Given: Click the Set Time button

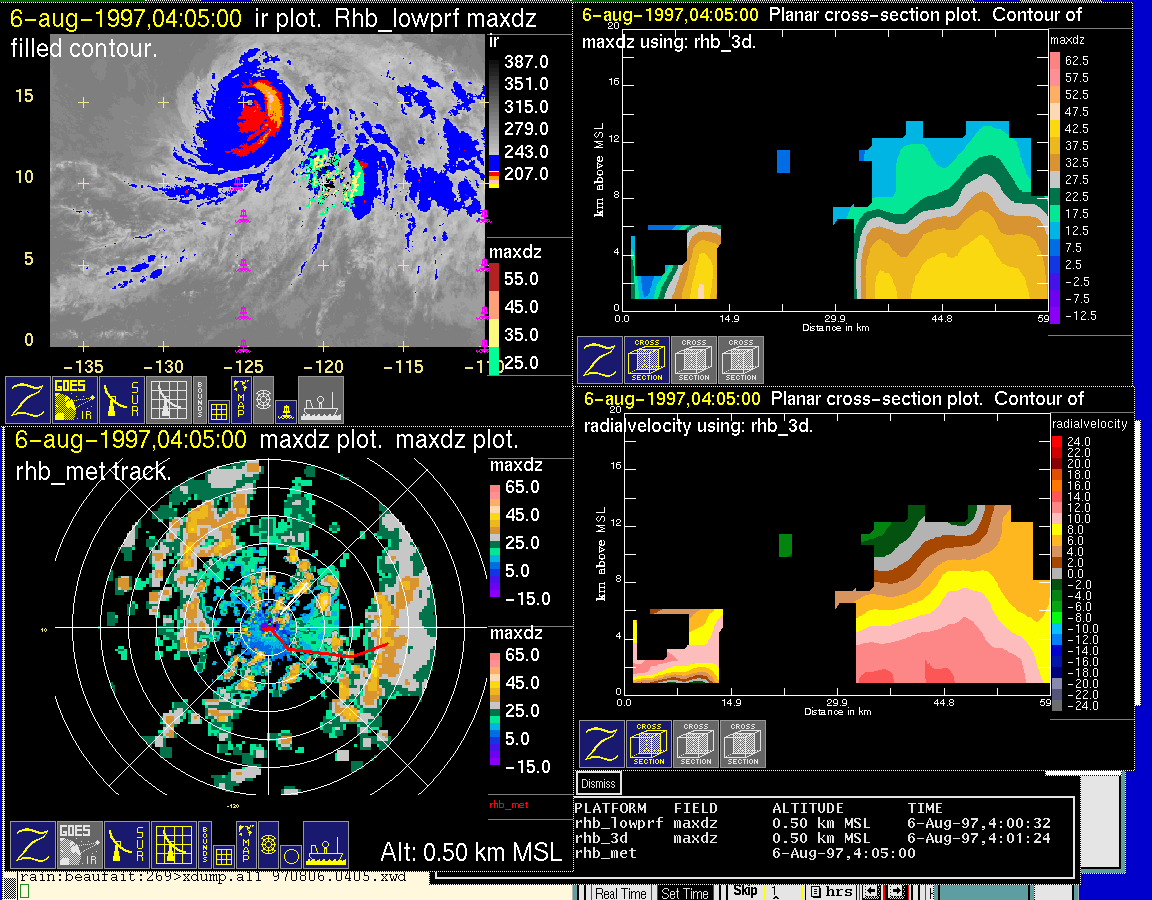Looking at the screenshot, I should pyautogui.click(x=685, y=893).
